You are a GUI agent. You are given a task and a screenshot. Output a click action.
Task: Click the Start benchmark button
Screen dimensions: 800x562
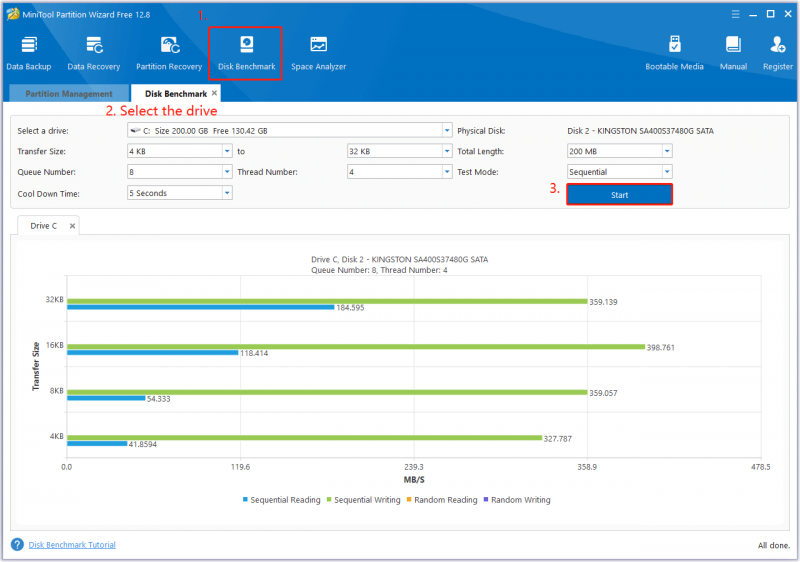tap(619, 195)
